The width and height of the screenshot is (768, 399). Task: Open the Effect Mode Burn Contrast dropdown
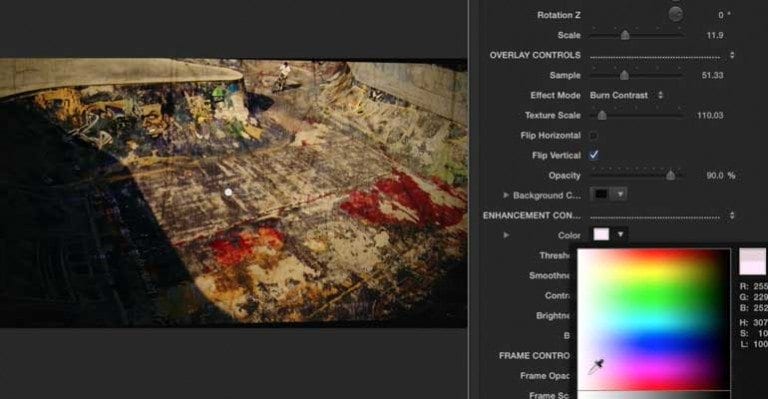(626, 95)
